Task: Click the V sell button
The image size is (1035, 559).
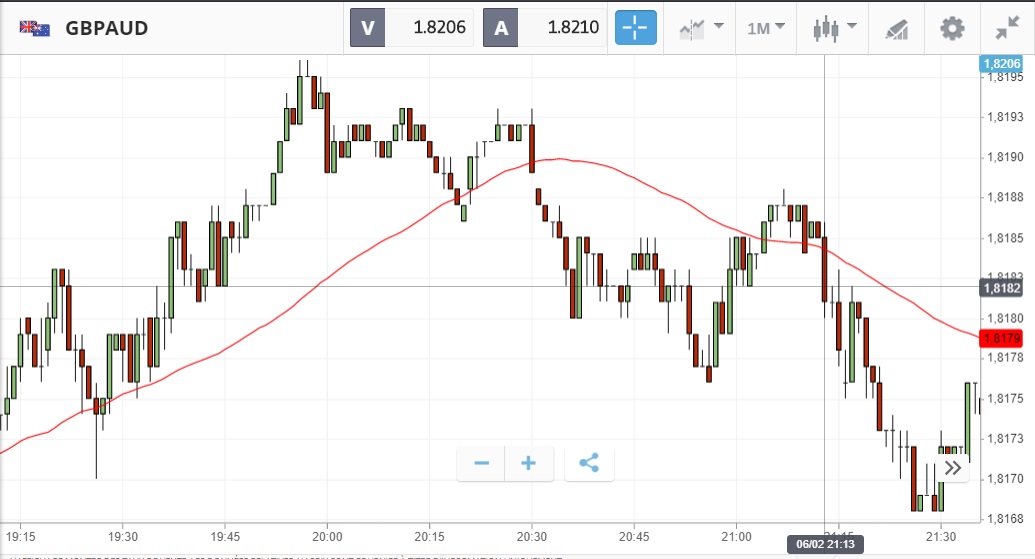Action: [367, 27]
